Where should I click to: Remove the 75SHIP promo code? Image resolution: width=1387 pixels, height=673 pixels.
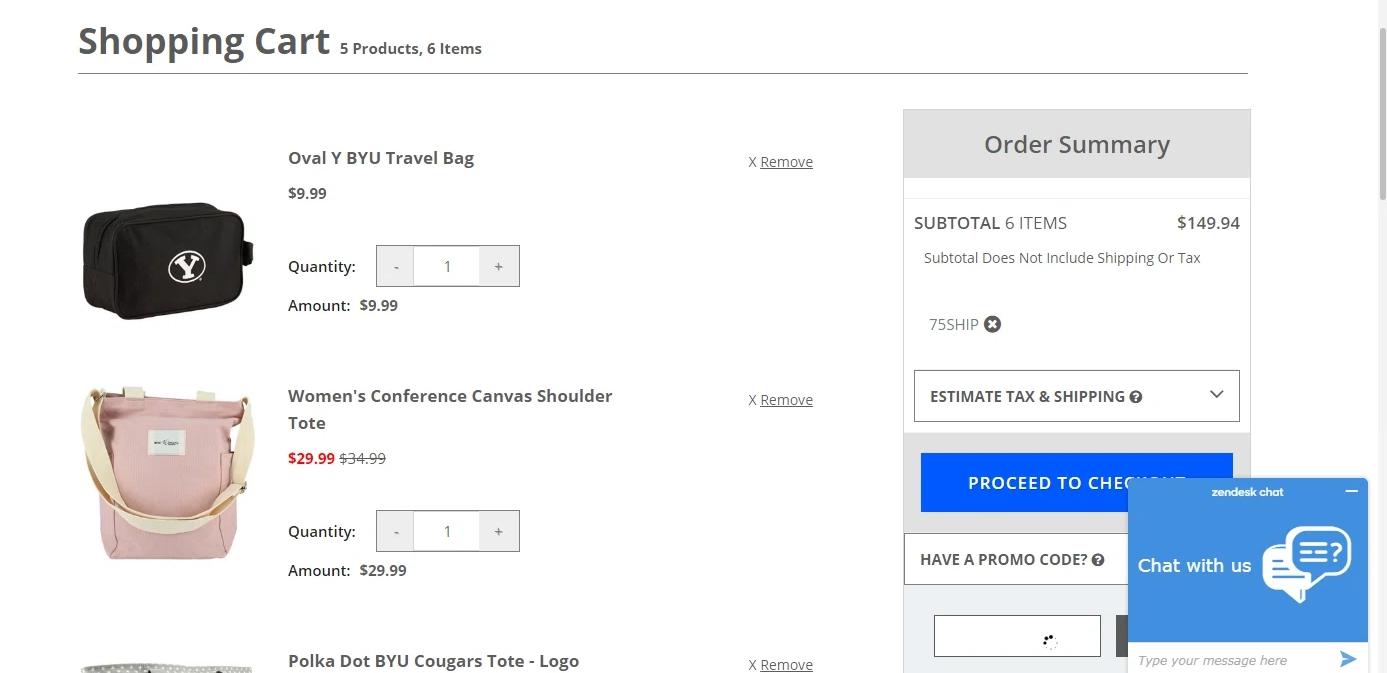pos(992,324)
